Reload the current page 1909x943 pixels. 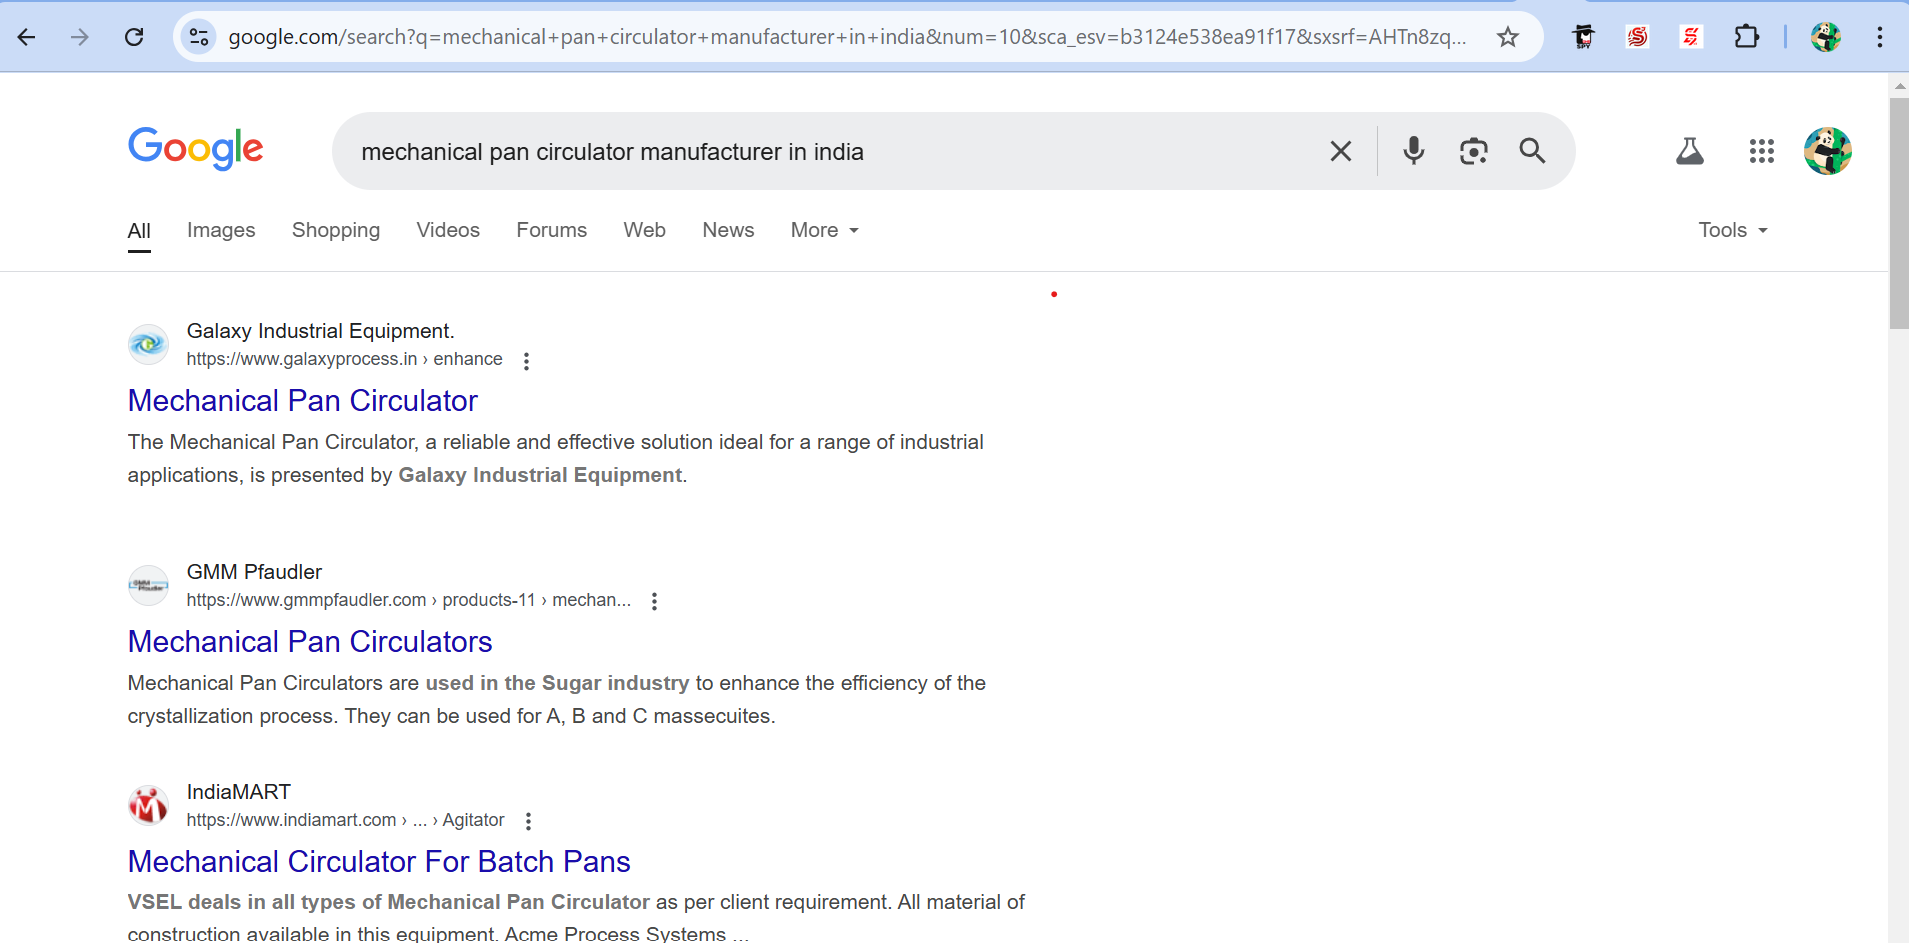[134, 37]
